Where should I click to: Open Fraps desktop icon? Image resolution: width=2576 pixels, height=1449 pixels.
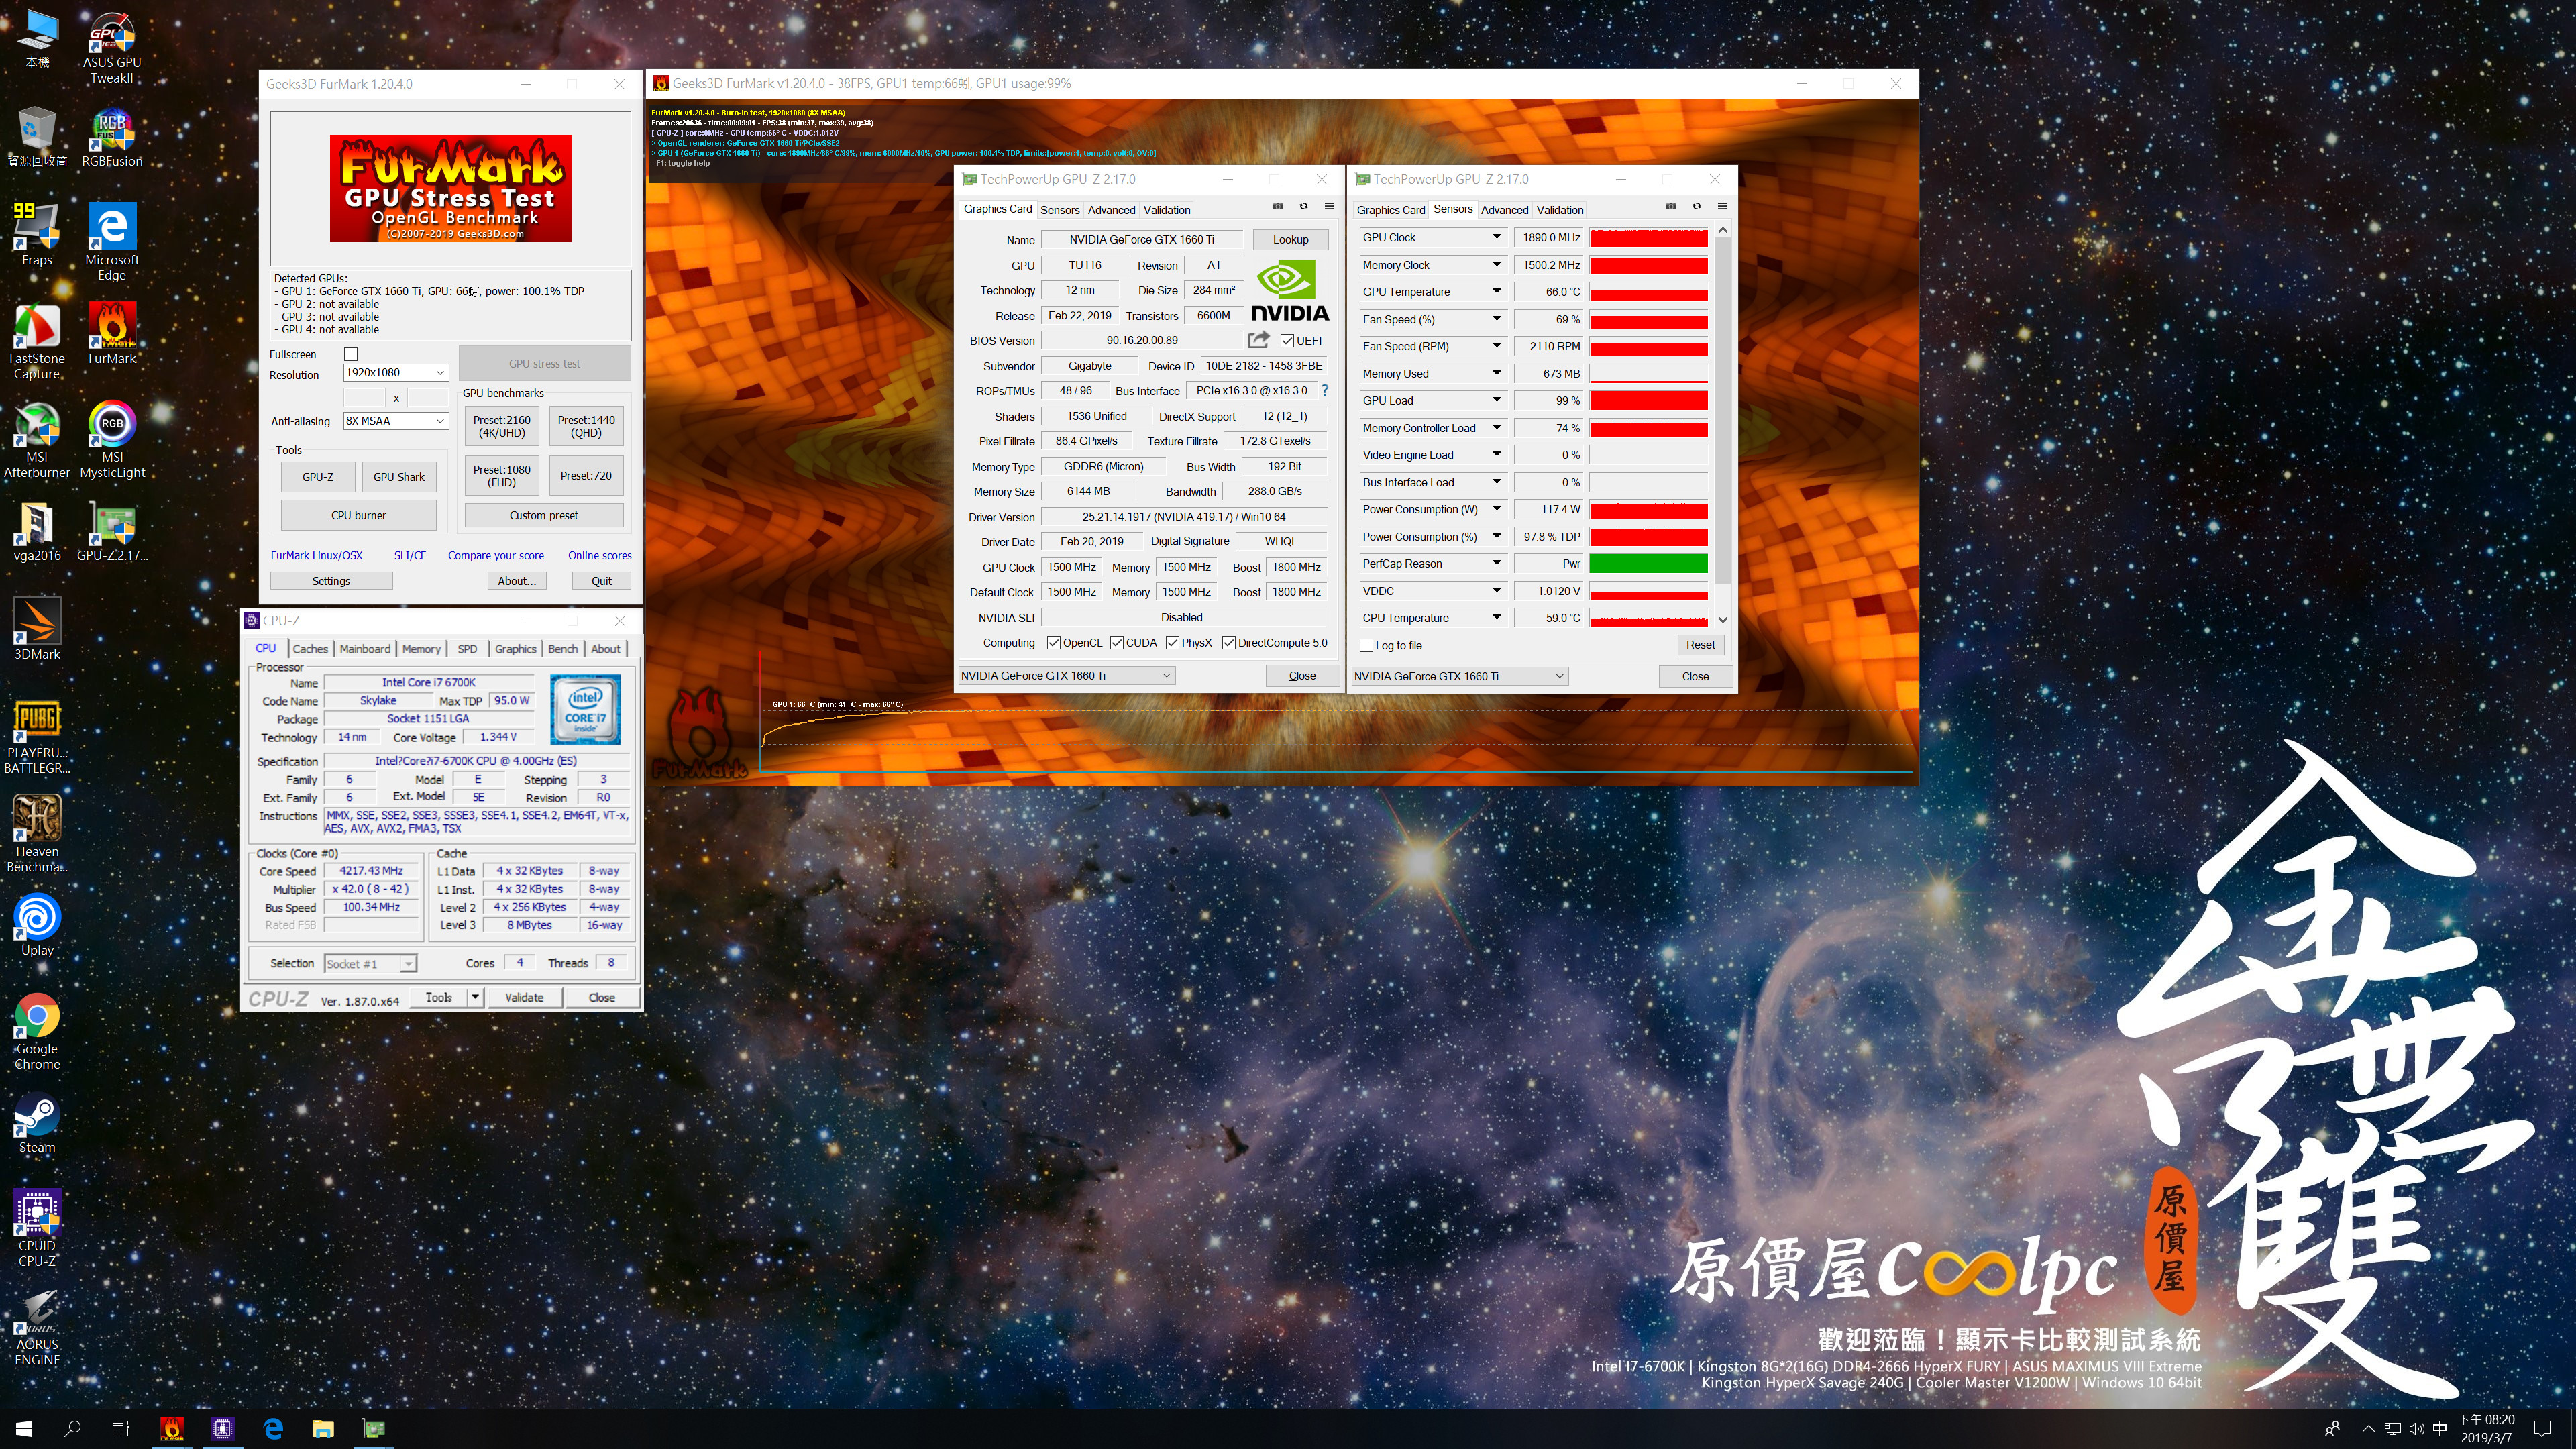37,234
